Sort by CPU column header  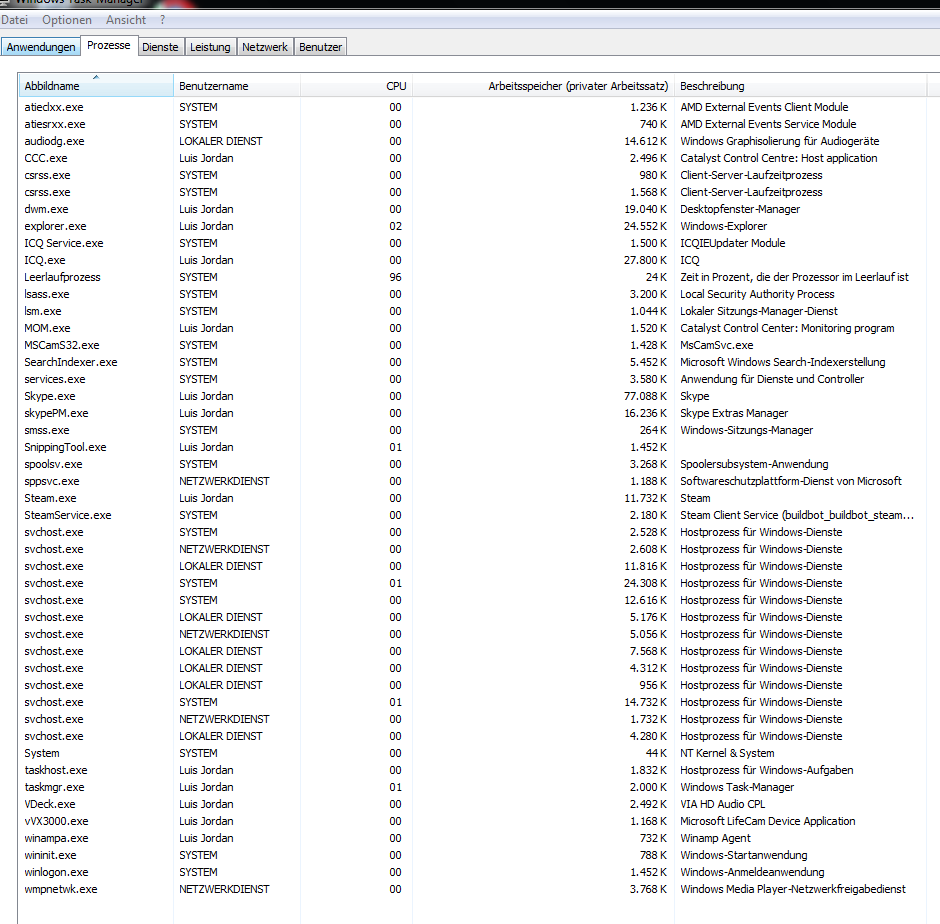(x=356, y=86)
